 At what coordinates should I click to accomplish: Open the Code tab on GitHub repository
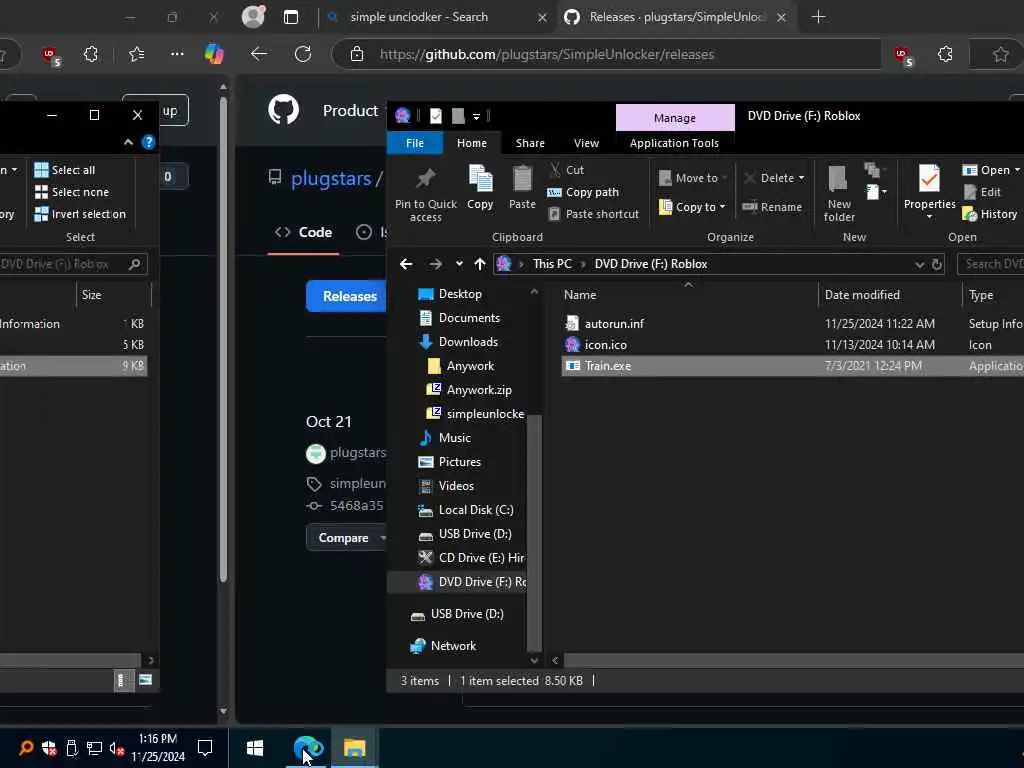(x=304, y=232)
